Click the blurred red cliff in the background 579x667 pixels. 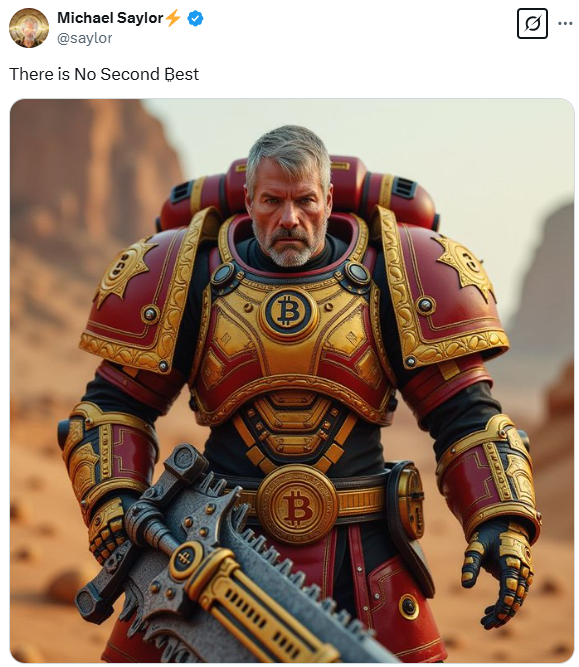pos(87,187)
